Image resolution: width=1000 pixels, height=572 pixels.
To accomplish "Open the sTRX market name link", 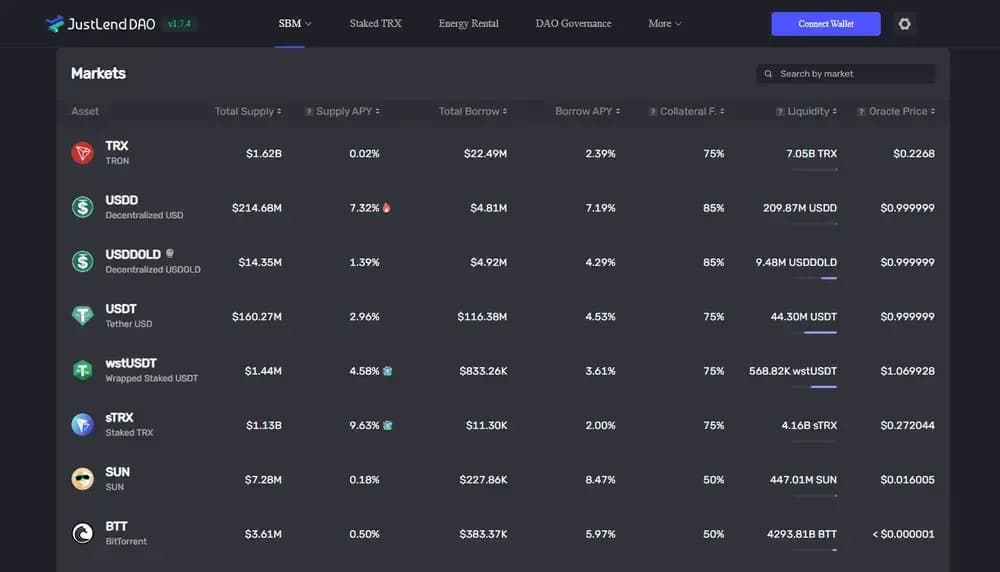I will point(119,418).
